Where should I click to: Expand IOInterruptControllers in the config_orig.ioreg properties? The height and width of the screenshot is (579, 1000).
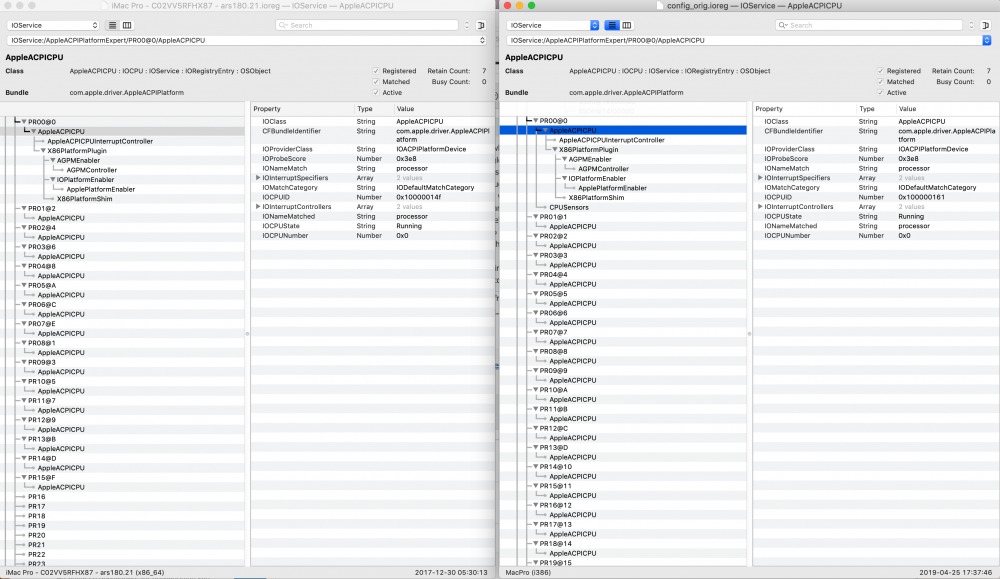pyautogui.click(x=760, y=207)
